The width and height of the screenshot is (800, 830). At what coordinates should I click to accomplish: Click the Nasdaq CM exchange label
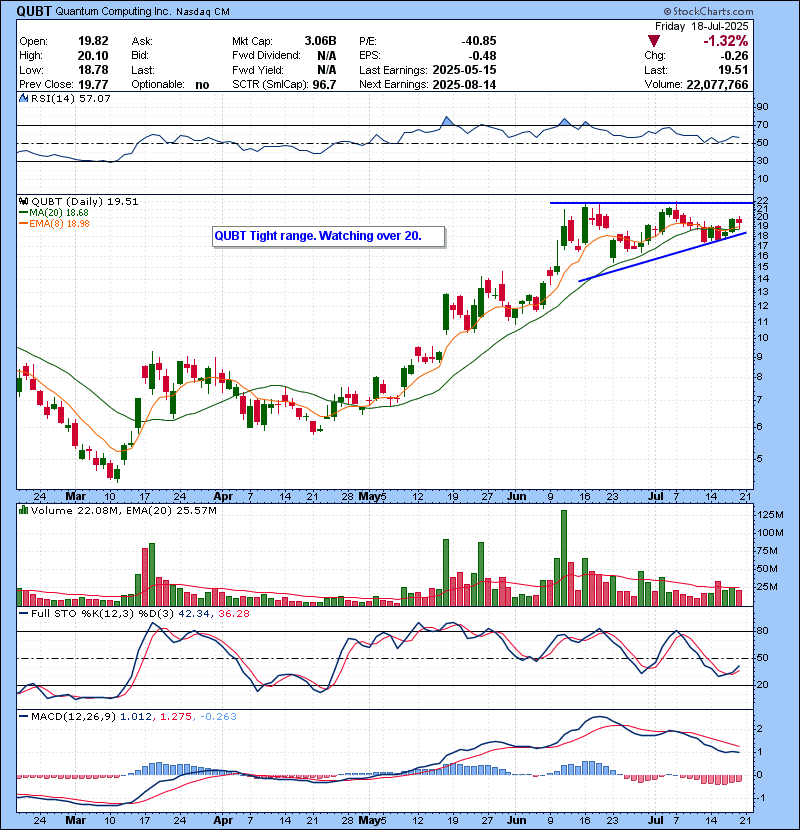[x=203, y=11]
